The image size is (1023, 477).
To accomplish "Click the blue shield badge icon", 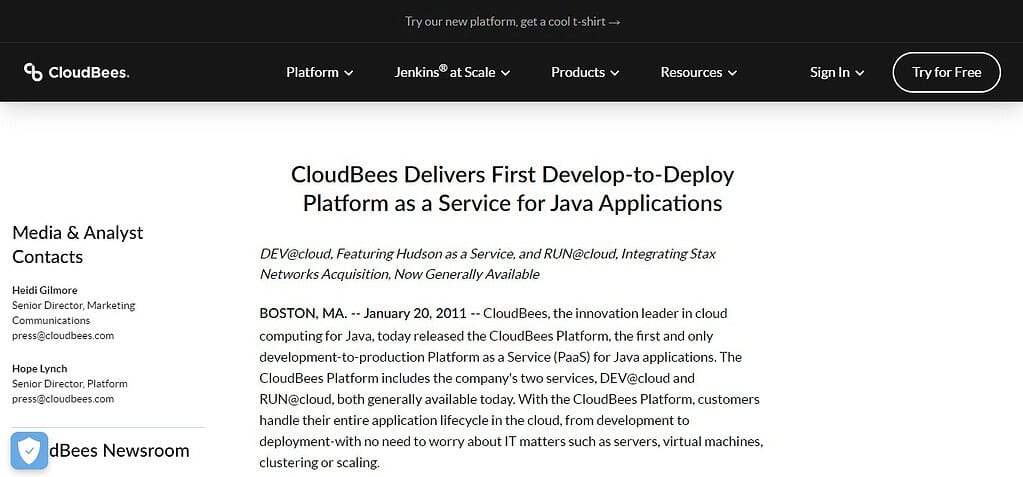I will pos(29,450).
